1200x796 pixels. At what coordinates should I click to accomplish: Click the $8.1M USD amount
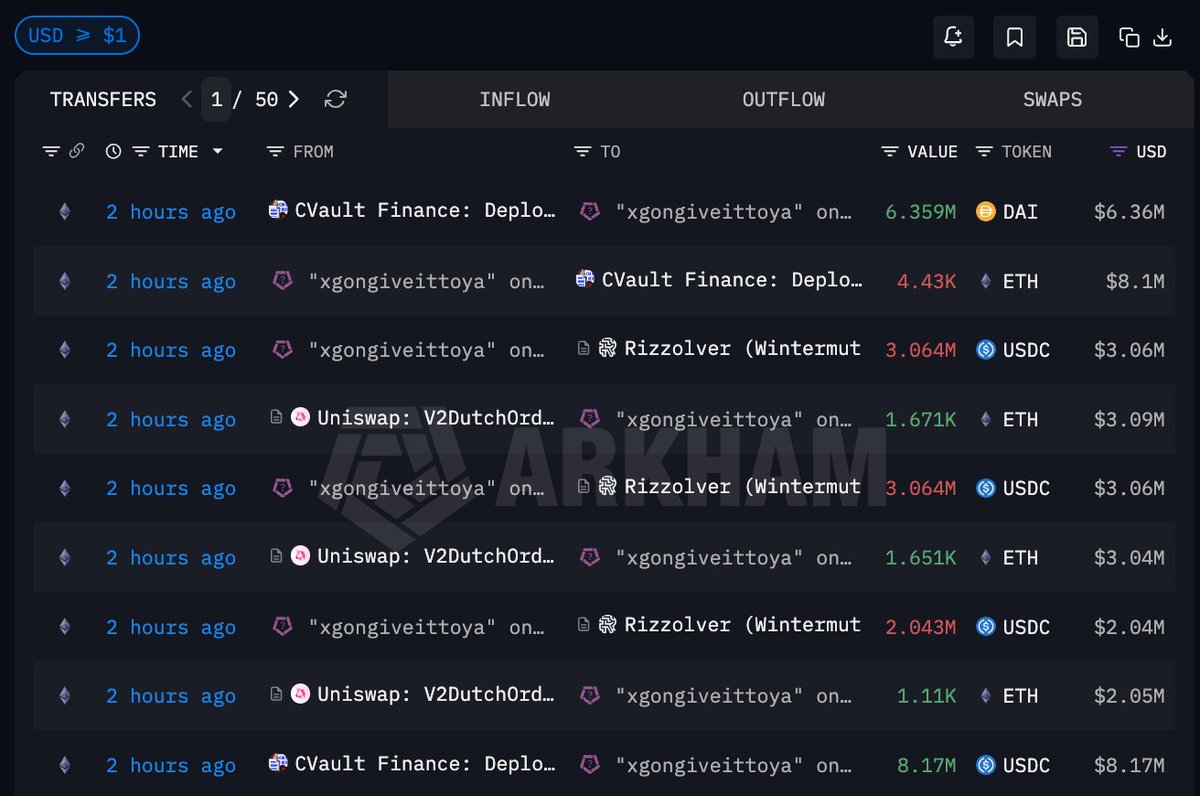(1135, 281)
